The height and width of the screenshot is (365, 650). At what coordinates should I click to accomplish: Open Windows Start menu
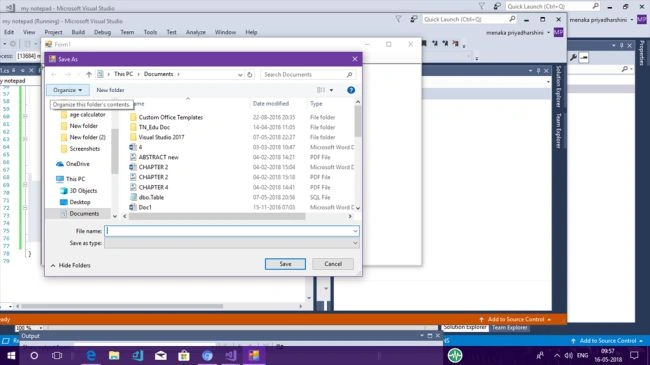tap(11, 355)
